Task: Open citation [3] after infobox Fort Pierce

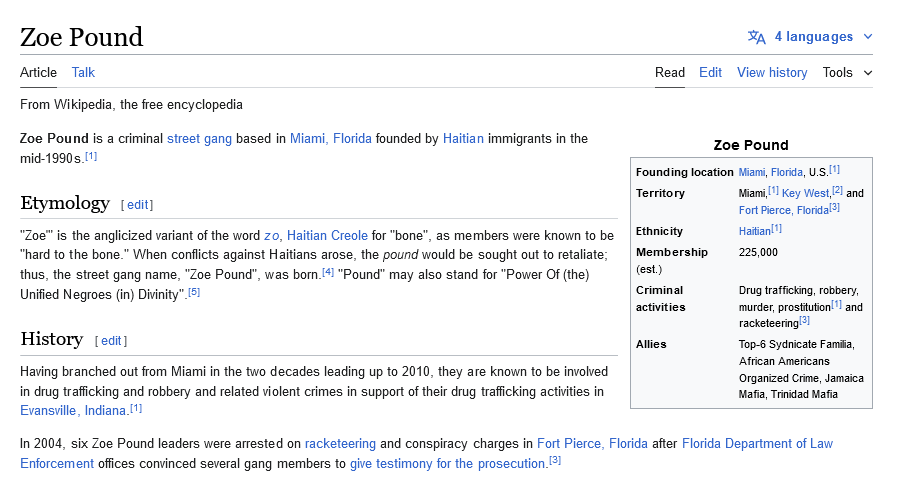Action: coord(834,207)
